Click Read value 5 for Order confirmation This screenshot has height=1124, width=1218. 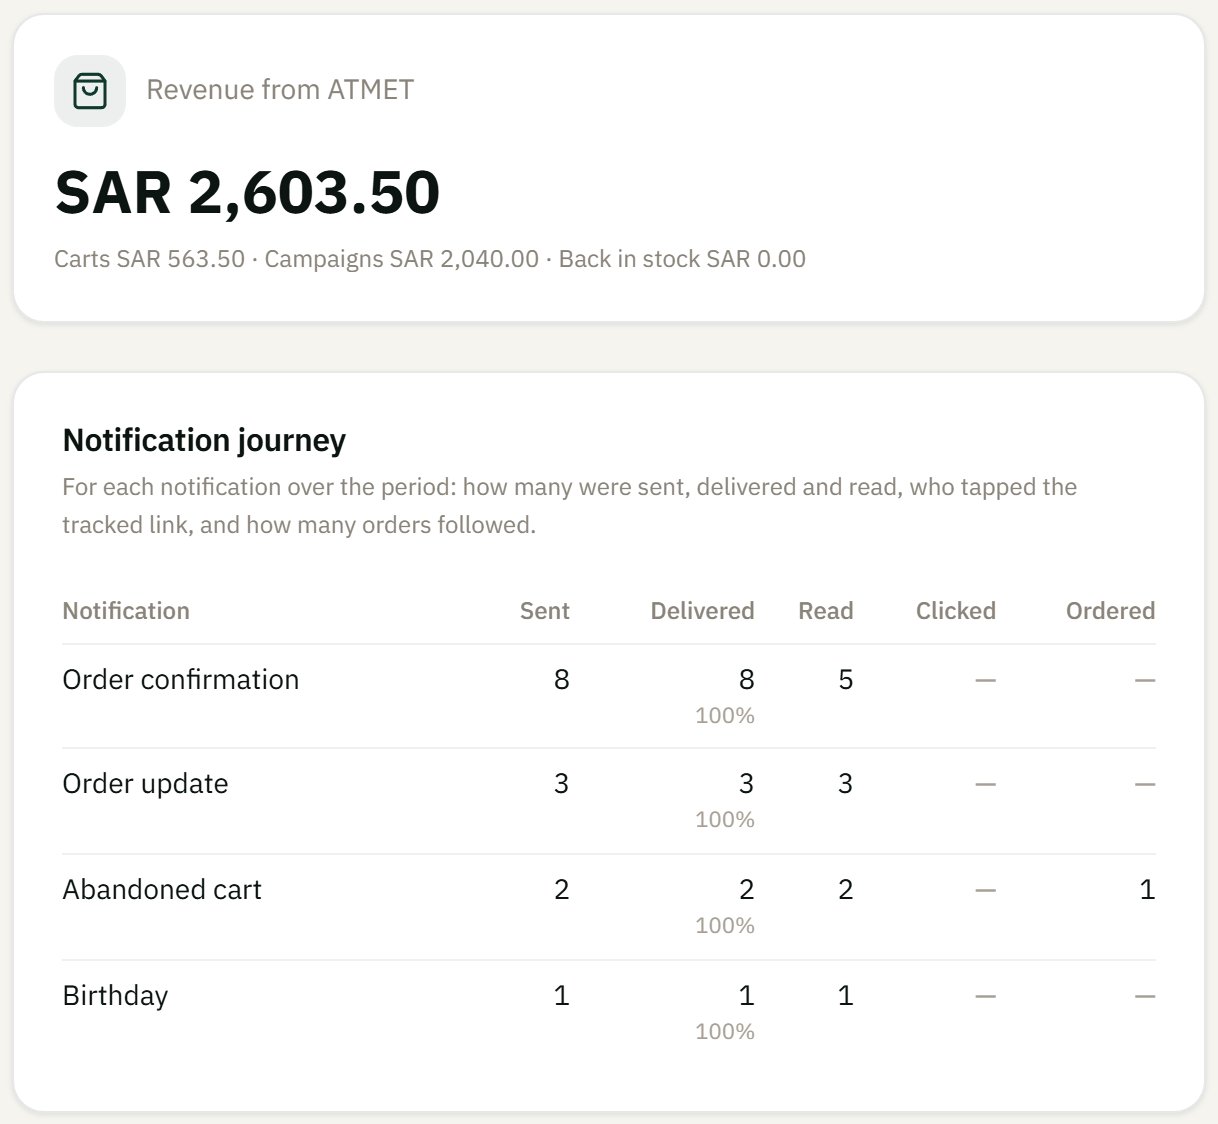click(846, 680)
